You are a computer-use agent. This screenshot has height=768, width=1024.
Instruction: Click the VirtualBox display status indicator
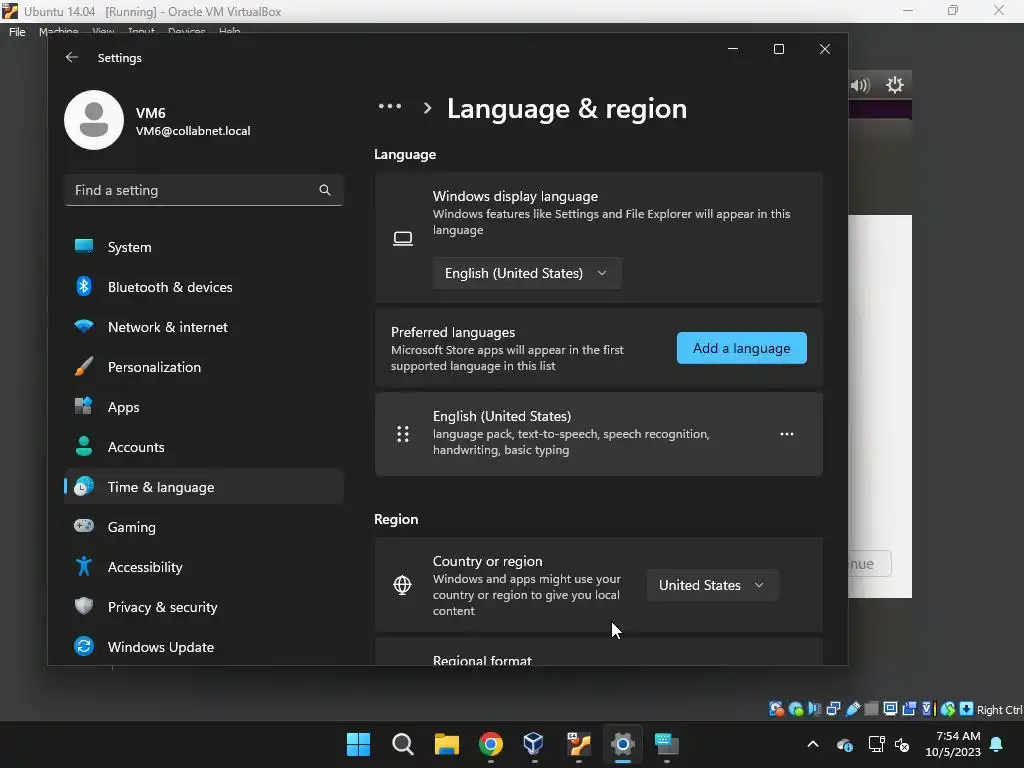coord(890,709)
